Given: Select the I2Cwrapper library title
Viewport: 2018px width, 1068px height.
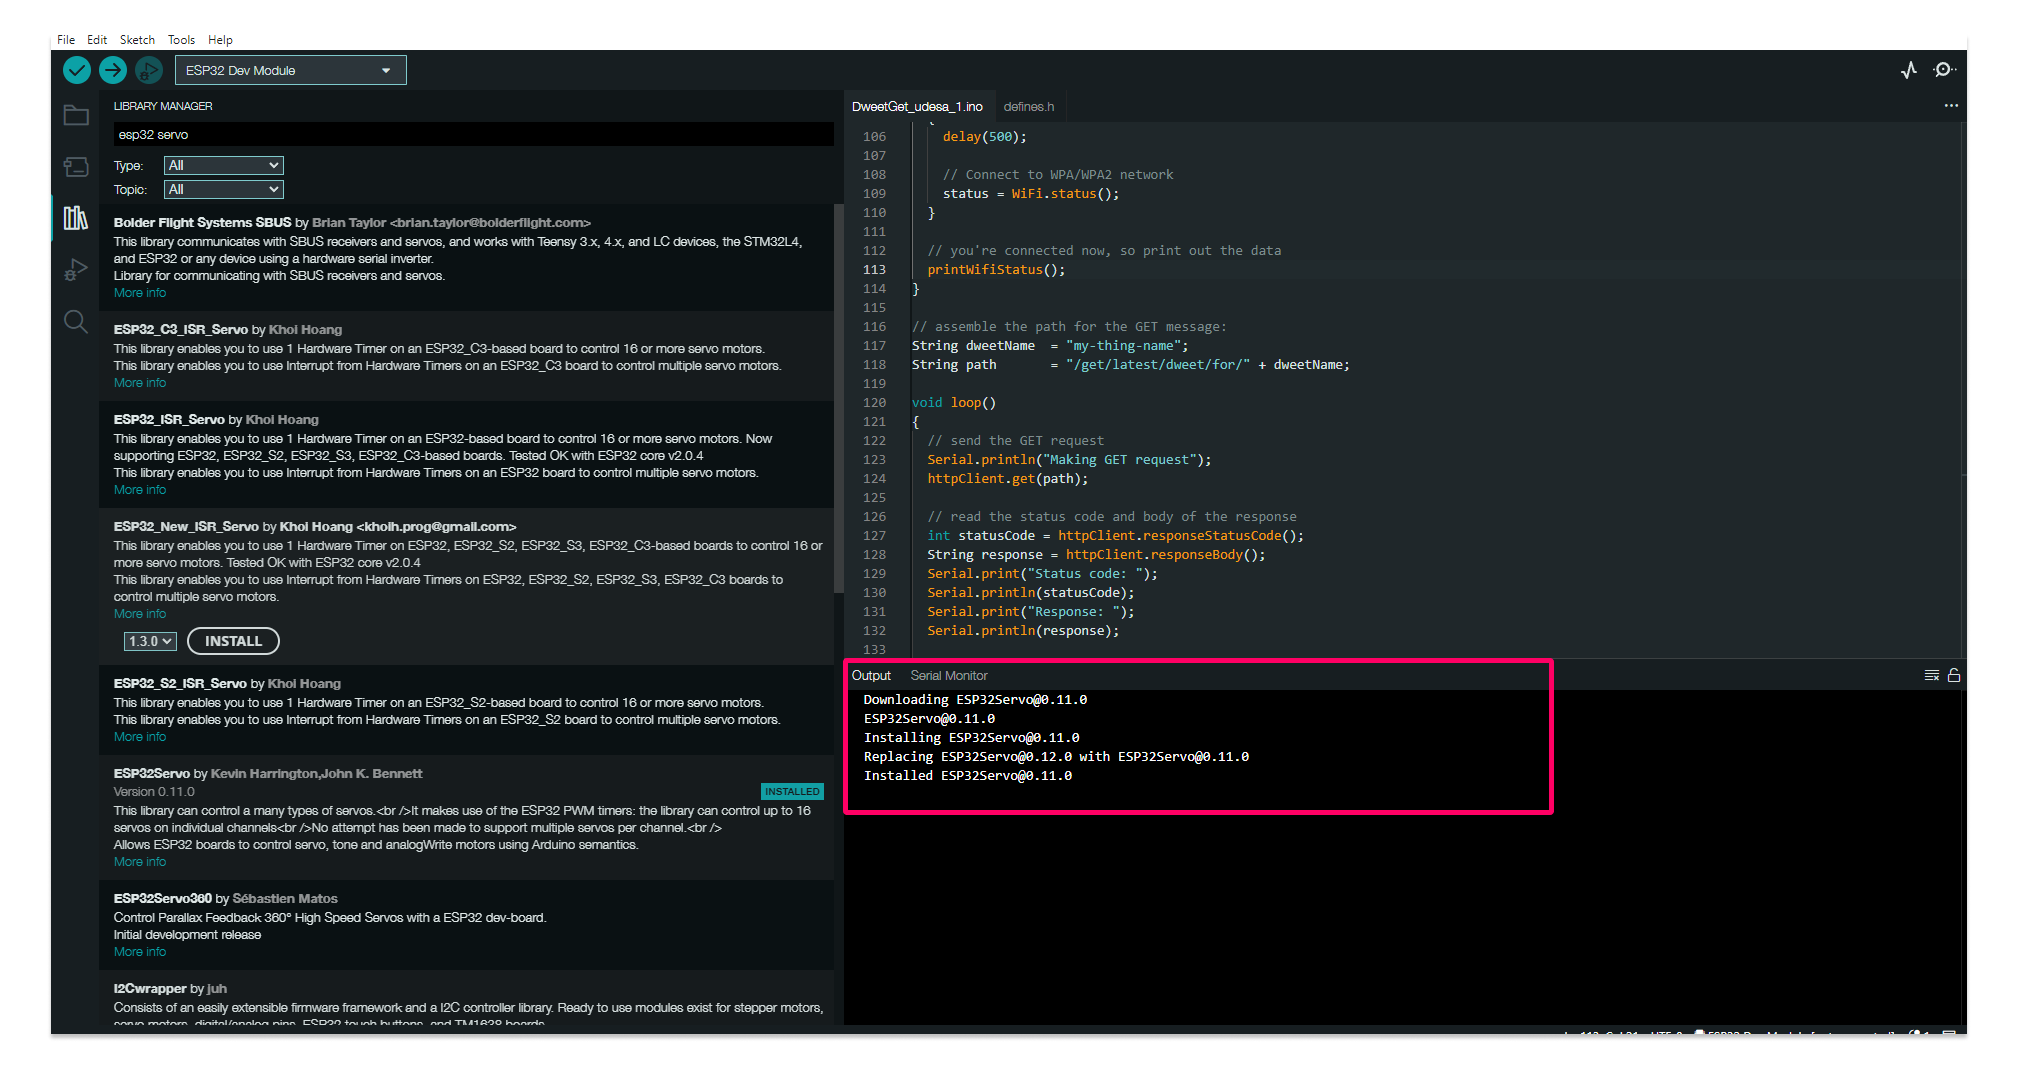Looking at the screenshot, I should pyautogui.click(x=150, y=989).
